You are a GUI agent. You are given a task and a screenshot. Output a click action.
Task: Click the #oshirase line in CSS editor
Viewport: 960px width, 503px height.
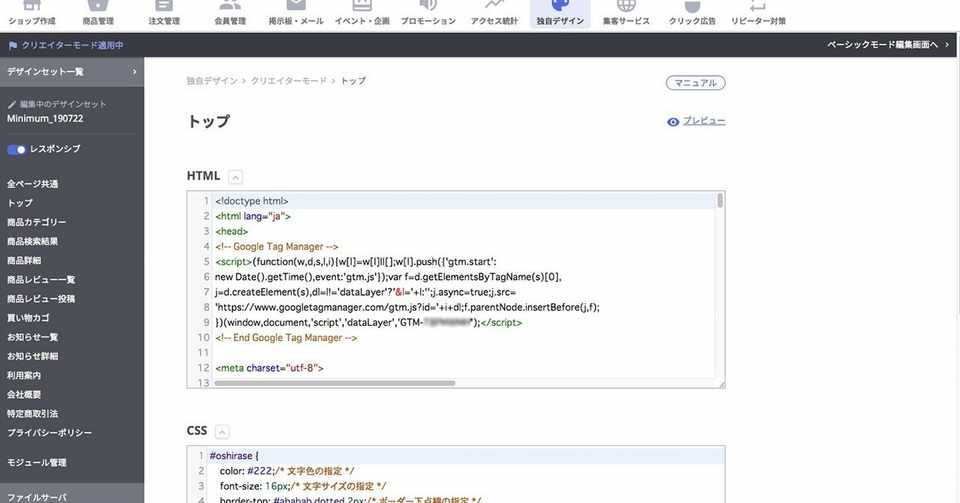pyautogui.click(x=234, y=456)
